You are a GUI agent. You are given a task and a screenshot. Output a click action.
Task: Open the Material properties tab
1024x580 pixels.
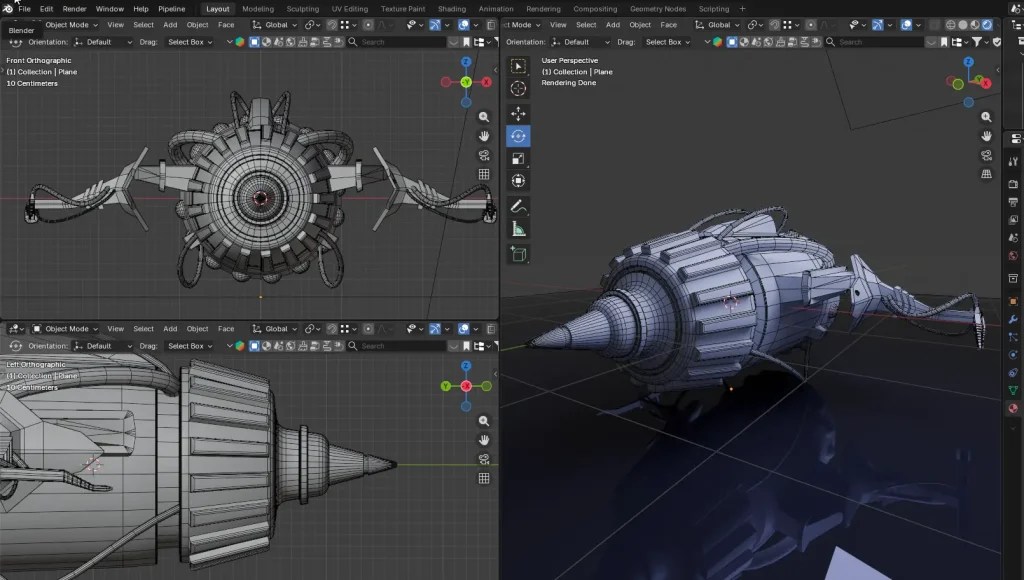pos(1013,408)
